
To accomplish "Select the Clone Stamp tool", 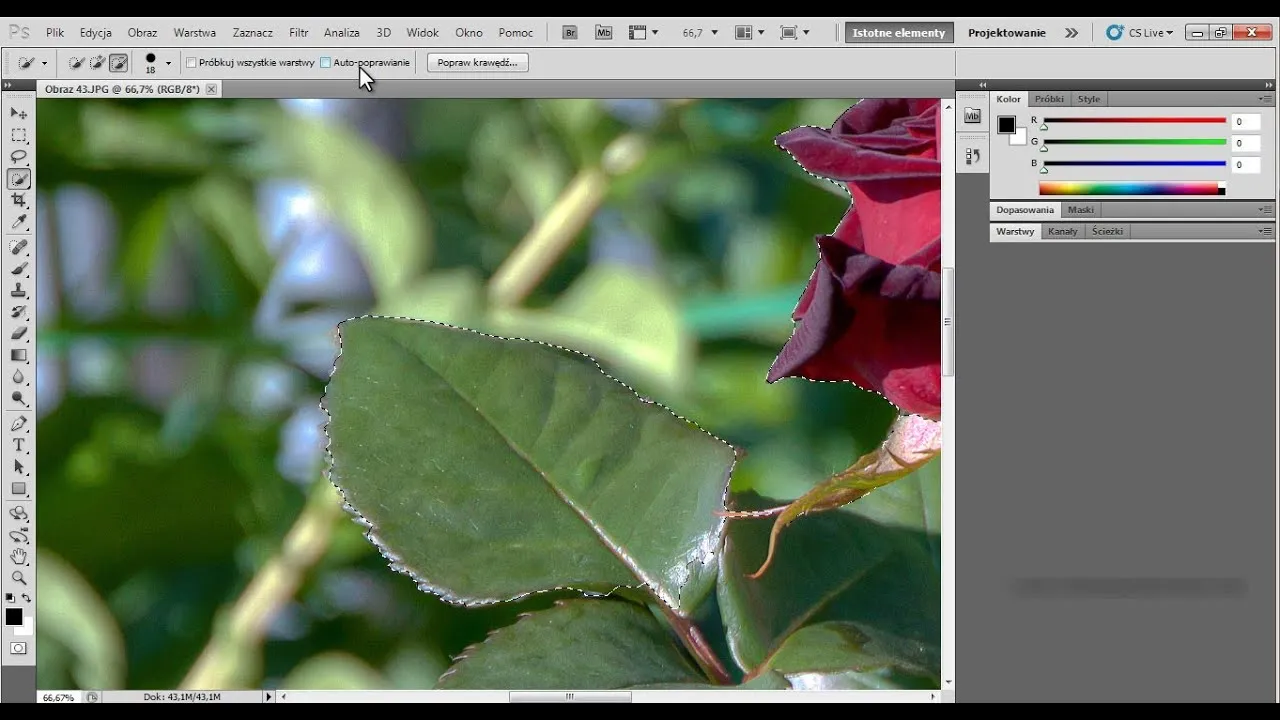I will (19, 290).
